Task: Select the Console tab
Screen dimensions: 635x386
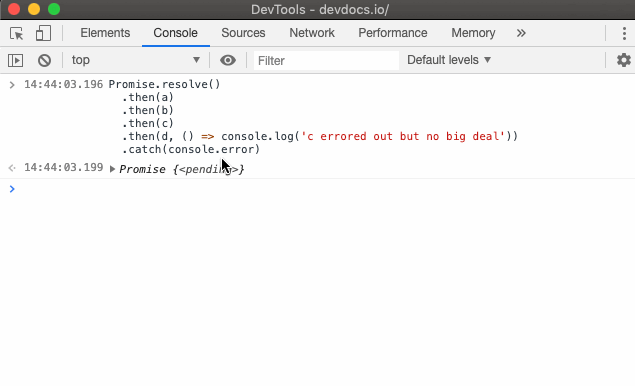Action: pyautogui.click(x=175, y=33)
